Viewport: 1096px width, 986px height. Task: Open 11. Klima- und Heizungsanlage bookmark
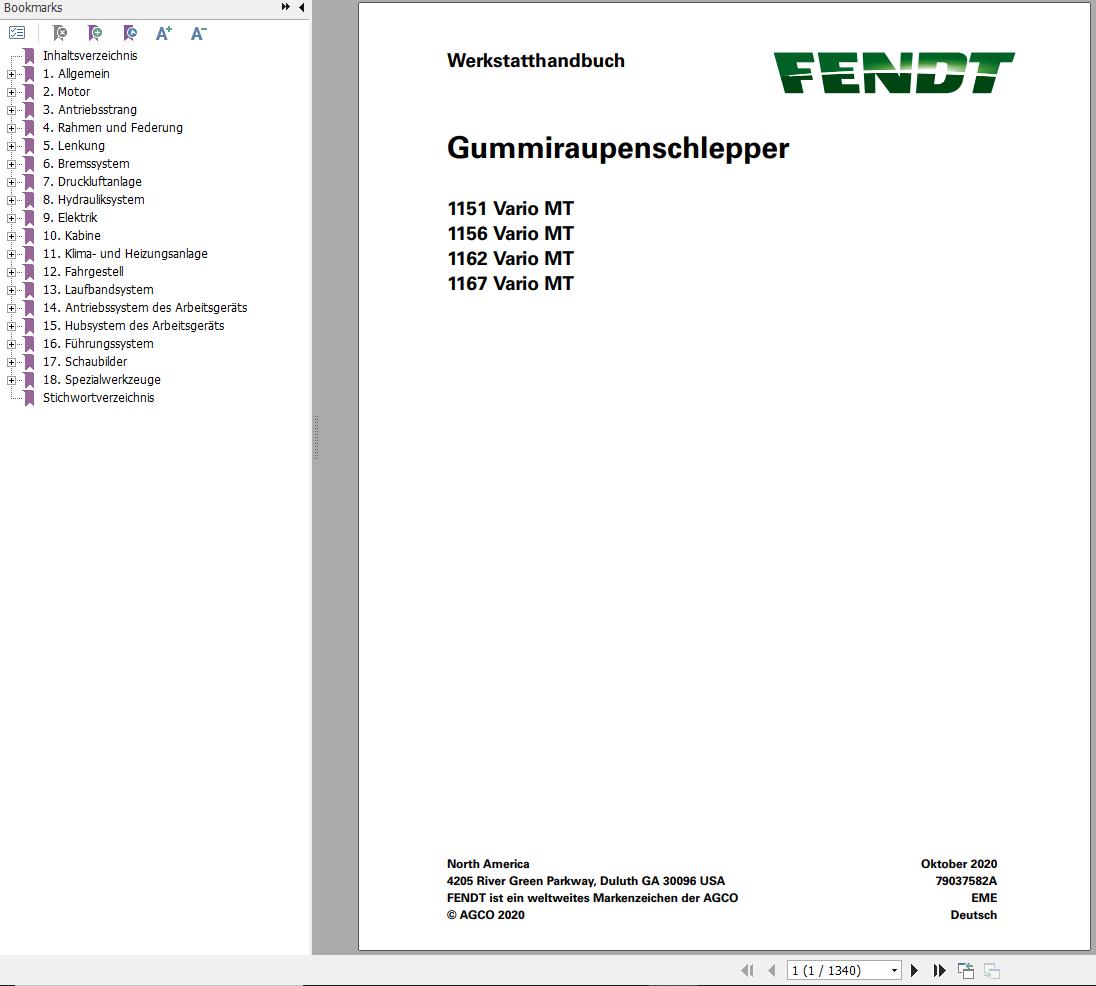[x=125, y=254]
